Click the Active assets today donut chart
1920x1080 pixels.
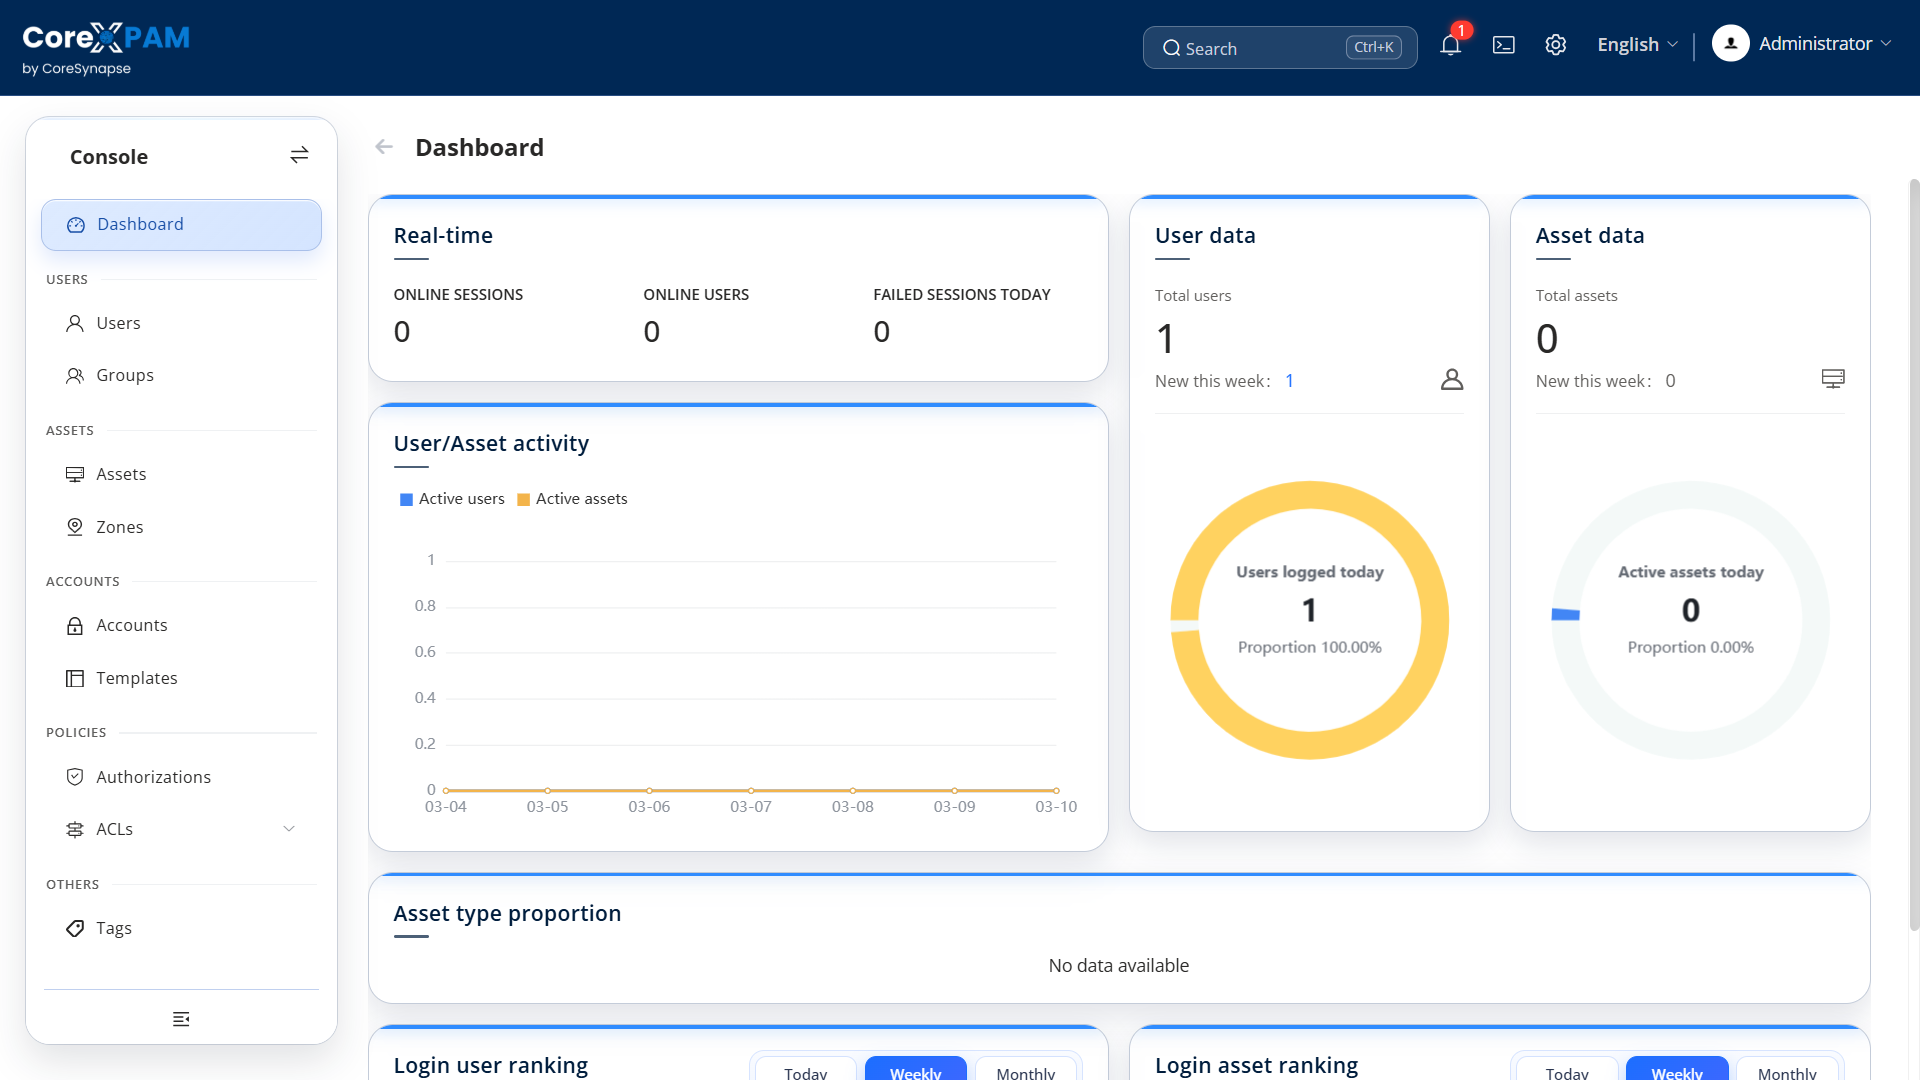pyautogui.click(x=1691, y=620)
